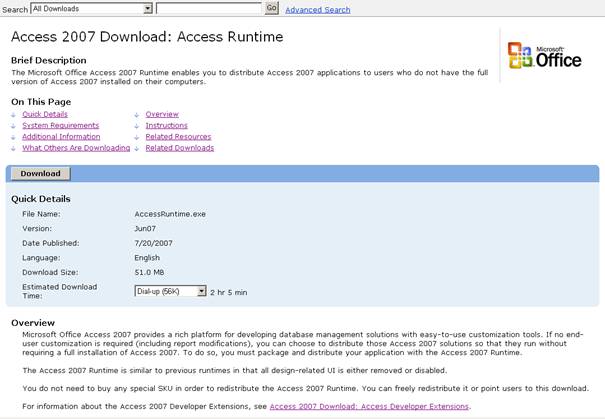
Task: Open the Advanced Search link
Action: tap(318, 10)
